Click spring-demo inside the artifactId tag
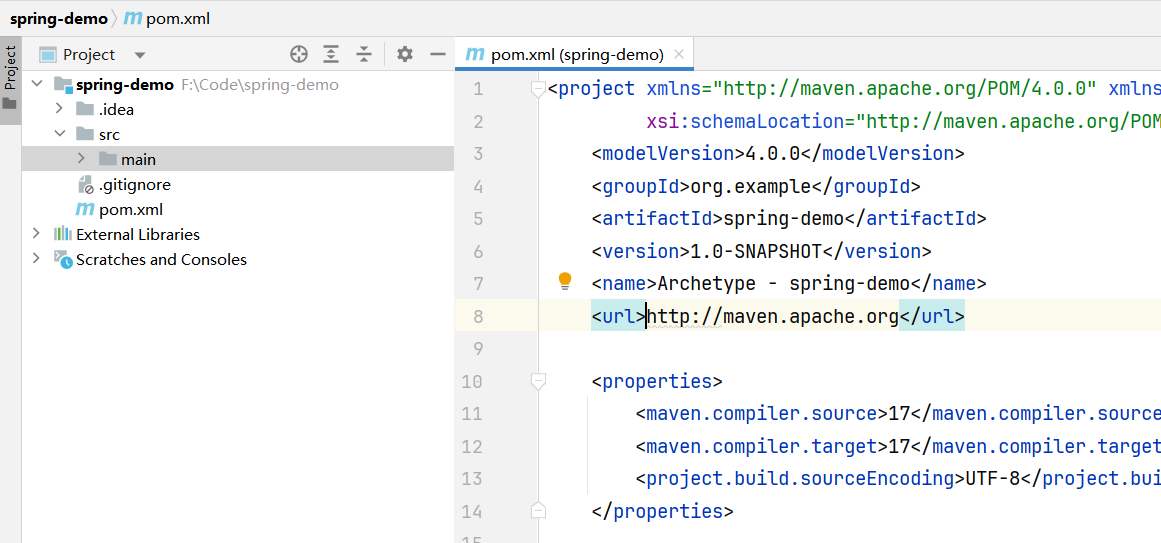The width and height of the screenshot is (1161, 543). pyautogui.click(x=783, y=219)
